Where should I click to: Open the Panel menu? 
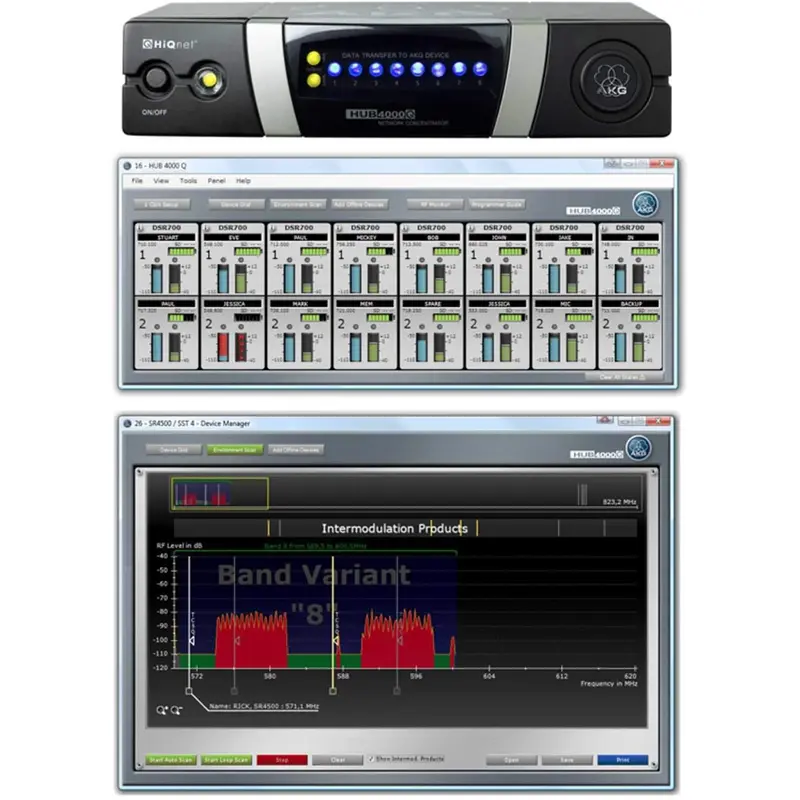tap(215, 181)
